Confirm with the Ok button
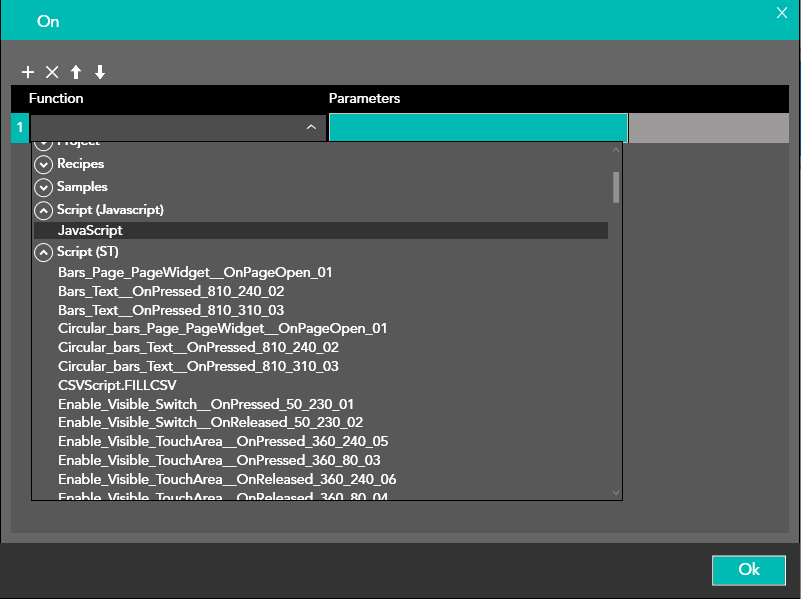Screen dimensions: 801x599 click(748, 570)
